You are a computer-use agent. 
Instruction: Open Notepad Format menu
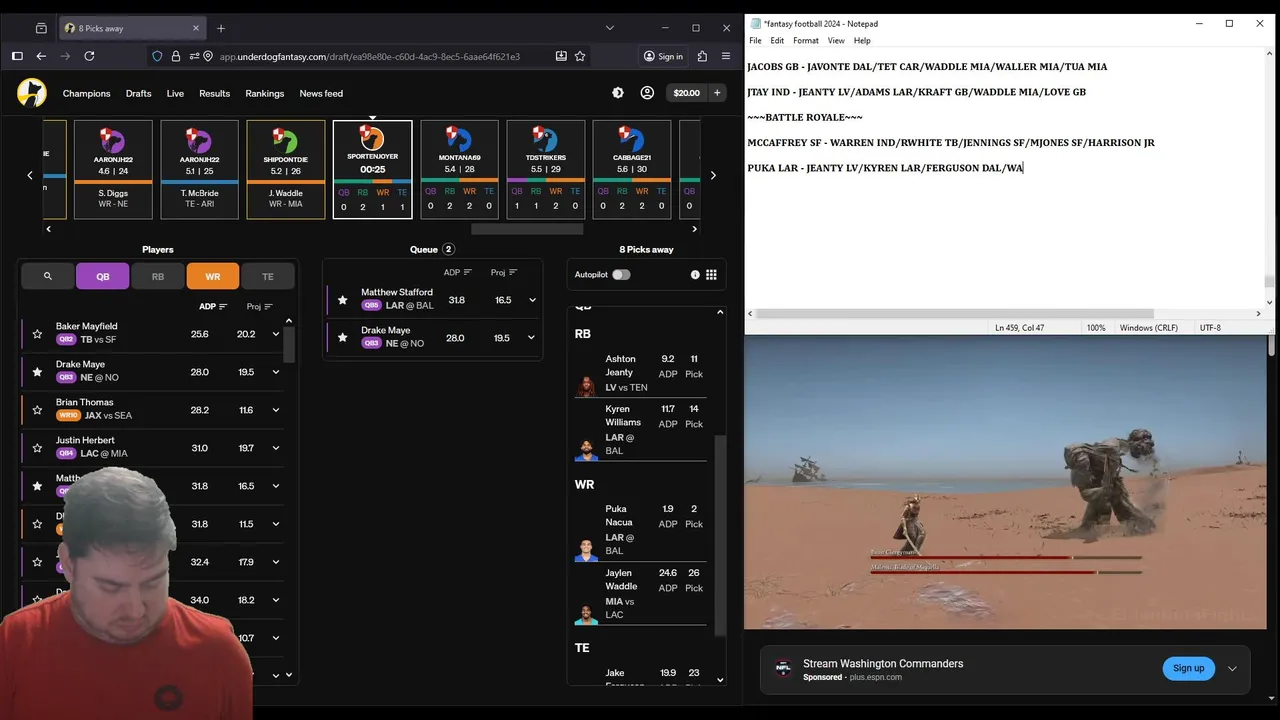[x=806, y=40]
